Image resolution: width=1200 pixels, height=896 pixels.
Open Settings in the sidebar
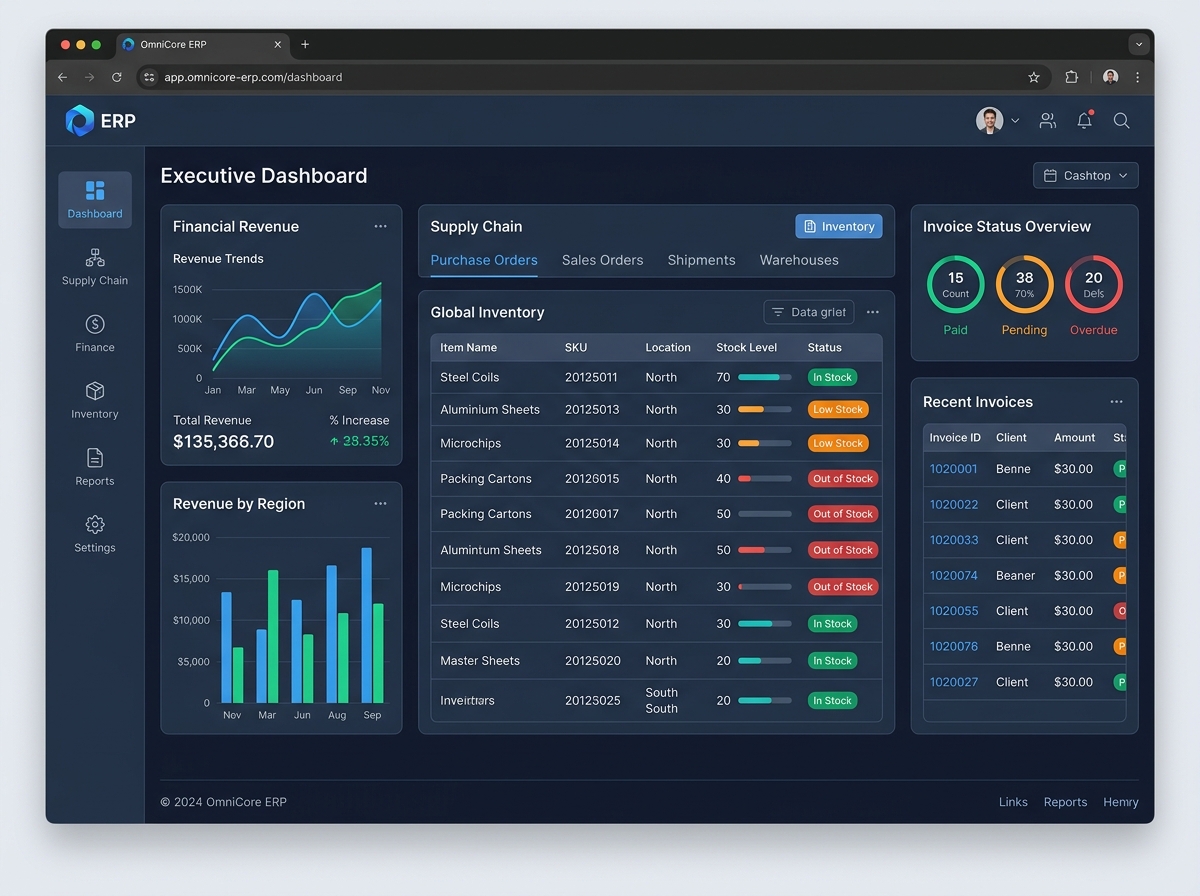coord(95,534)
